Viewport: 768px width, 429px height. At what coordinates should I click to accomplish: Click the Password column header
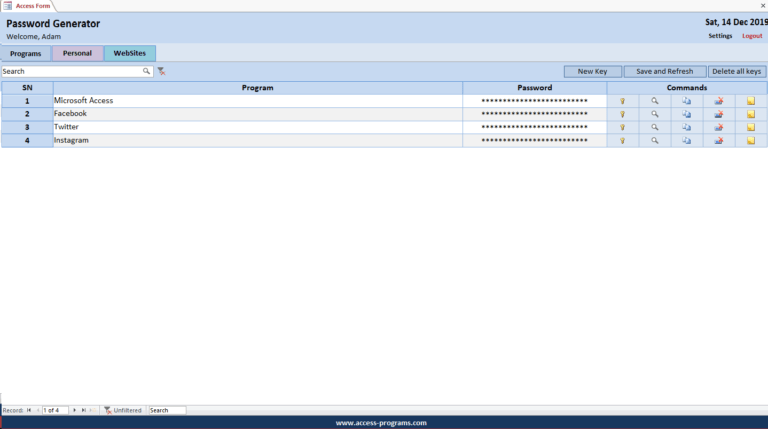pos(534,88)
